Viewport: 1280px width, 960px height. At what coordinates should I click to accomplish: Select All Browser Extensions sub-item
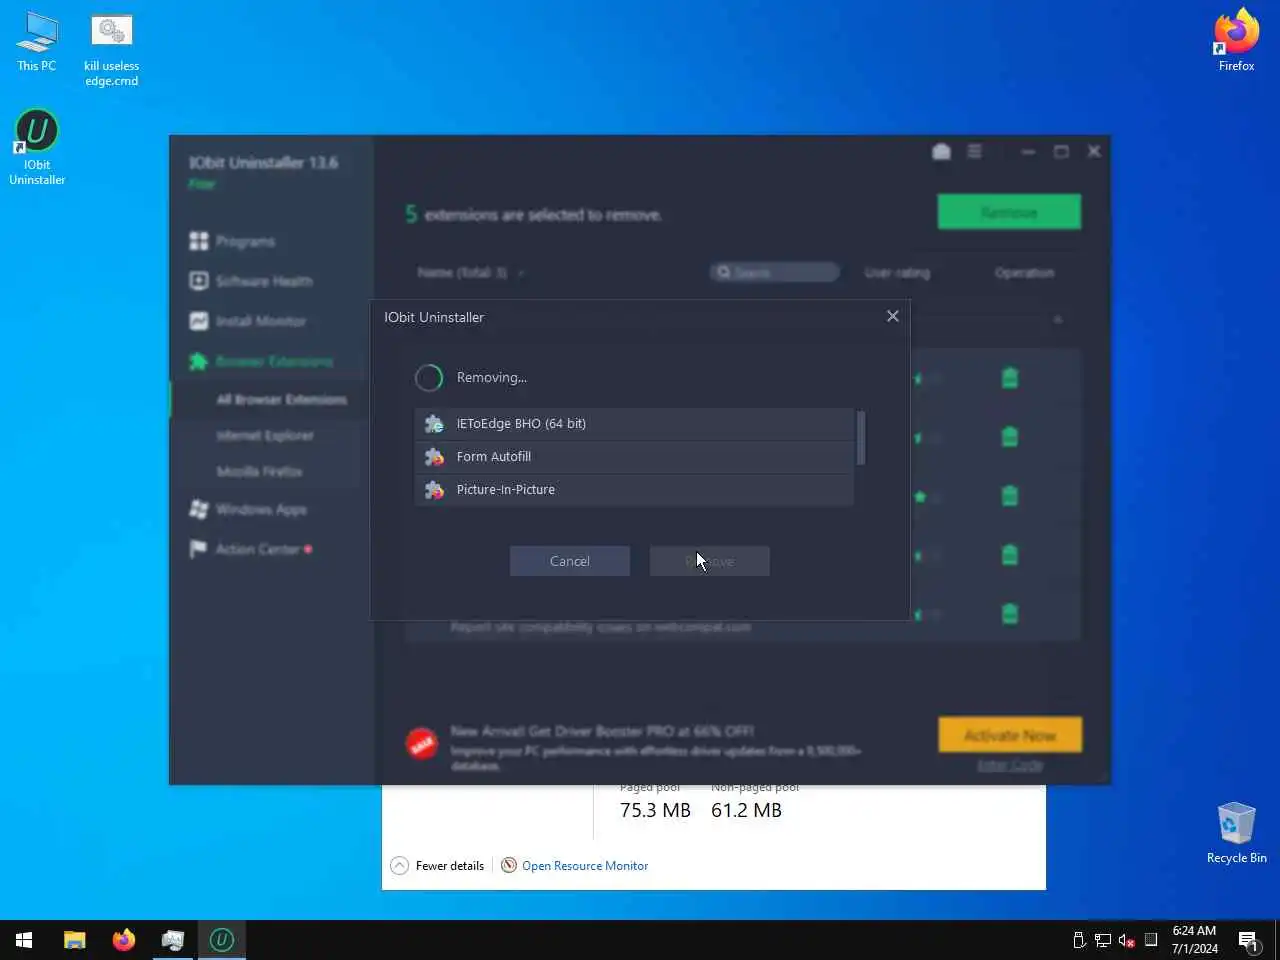point(282,399)
